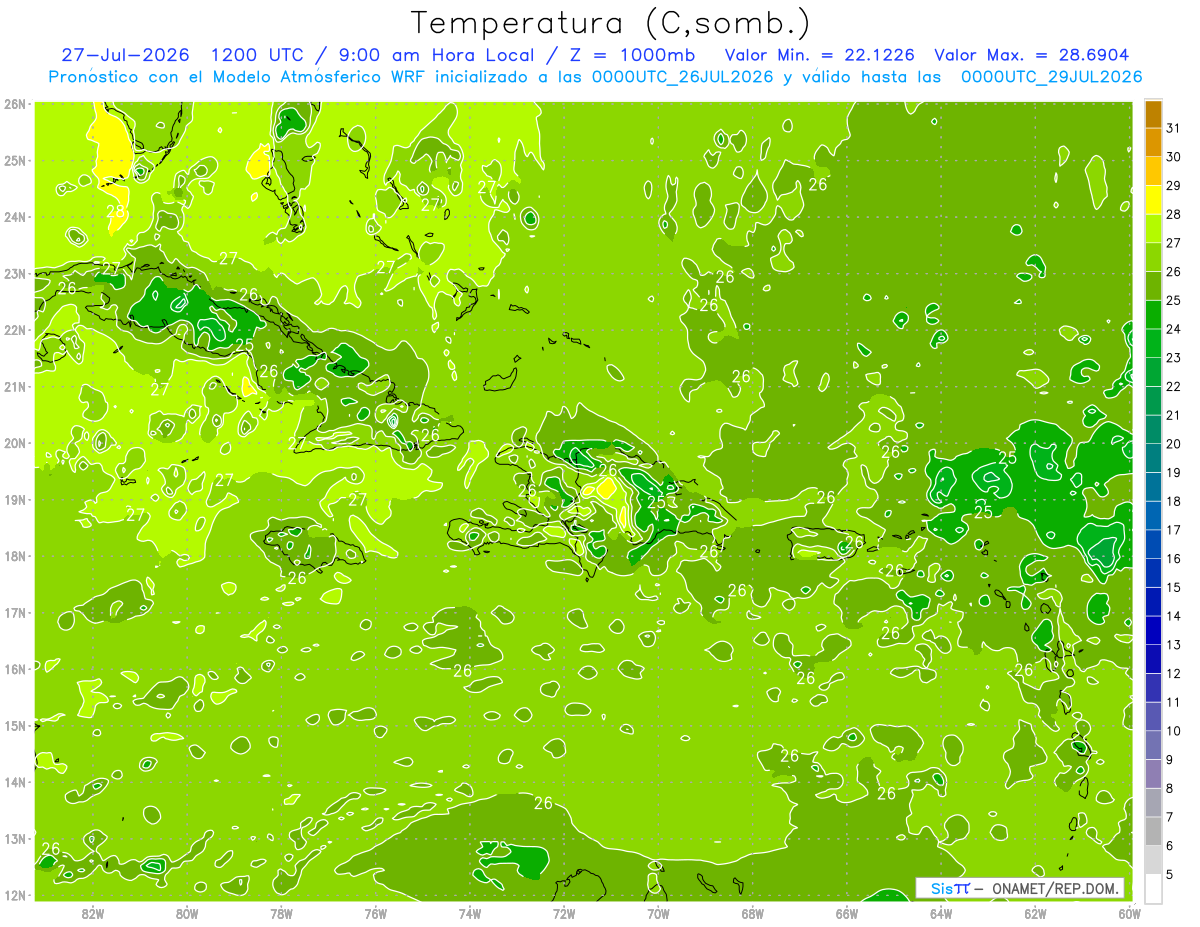The image size is (1200, 927).
Task: Click the '80W' longitude axis label
Action: [187, 914]
